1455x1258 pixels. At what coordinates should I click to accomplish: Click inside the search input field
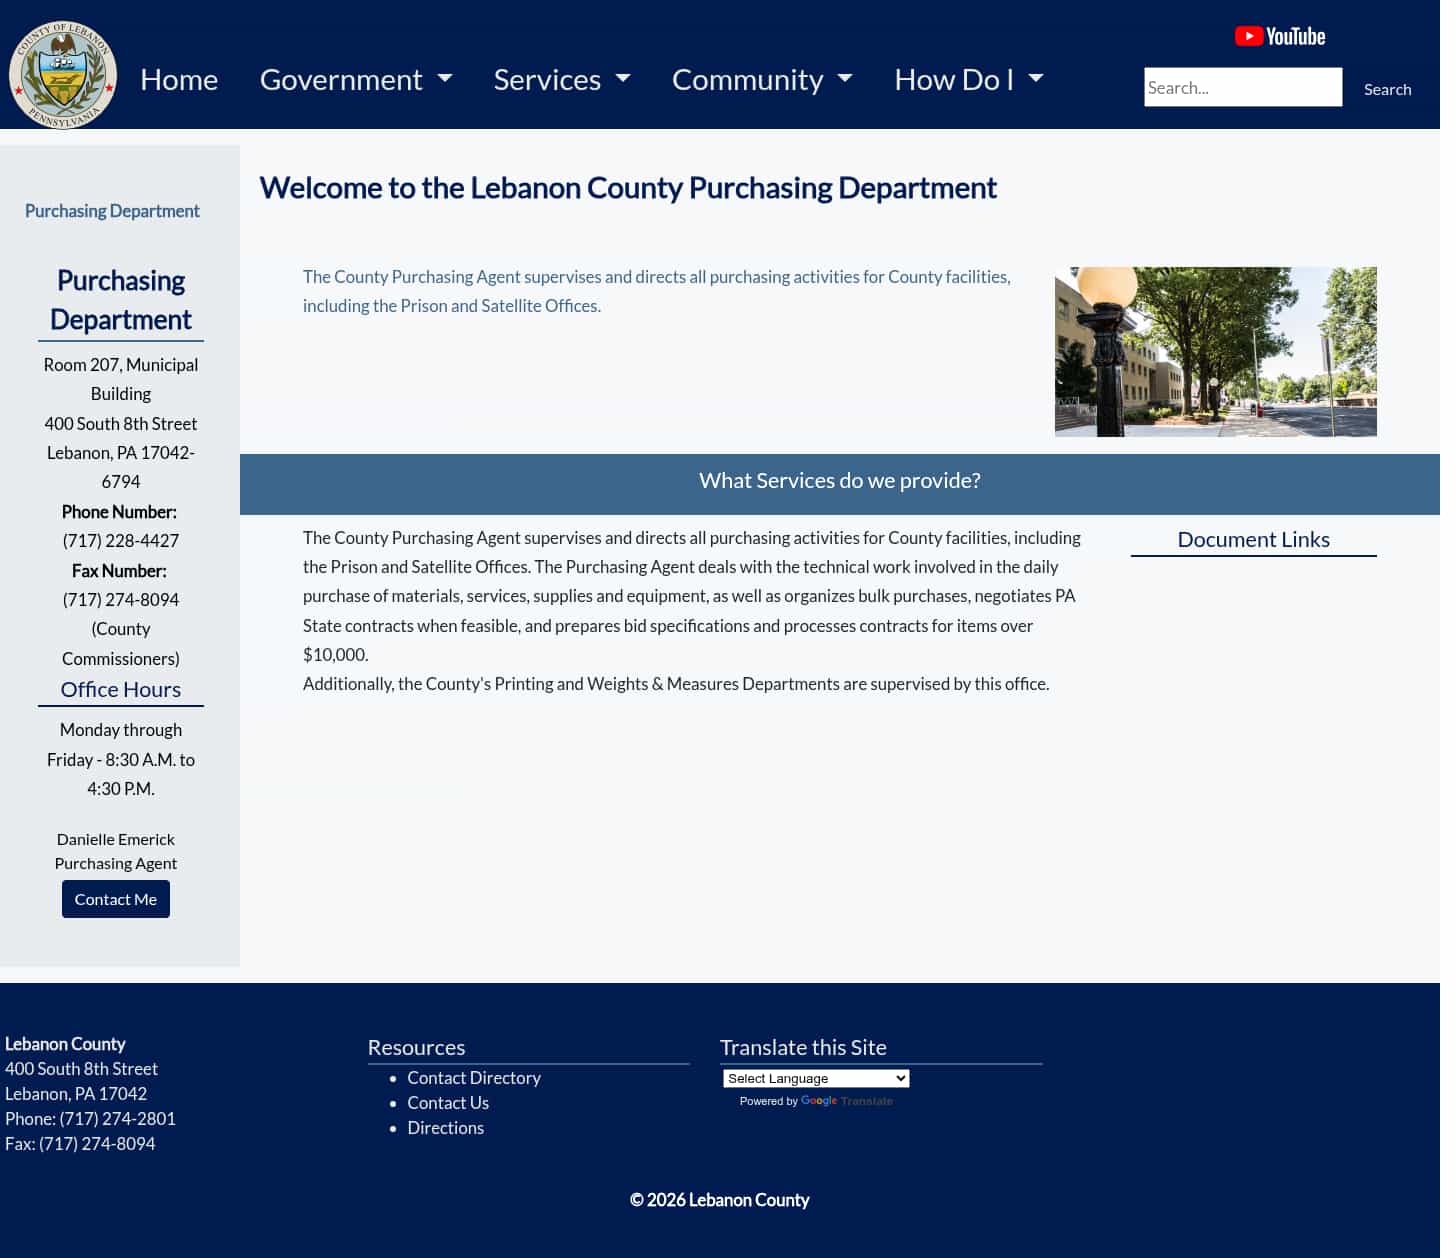click(1243, 87)
